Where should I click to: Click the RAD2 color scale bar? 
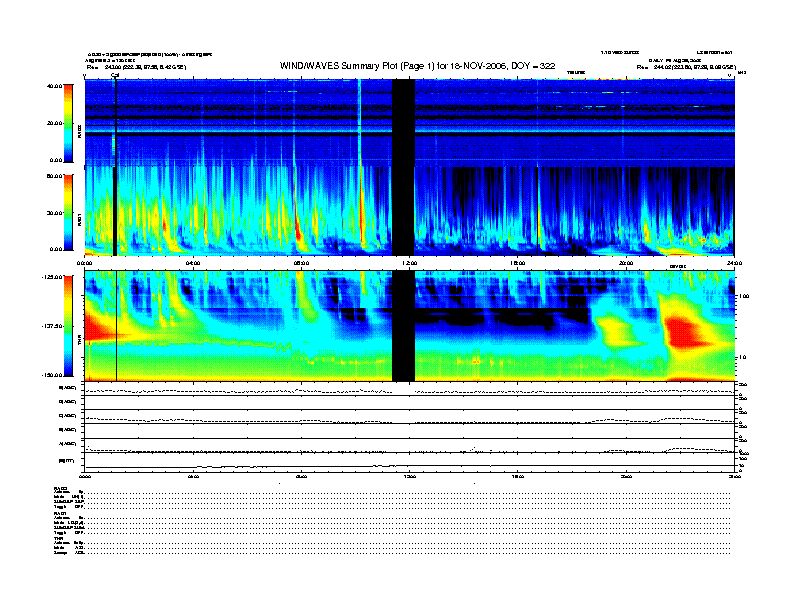(x=68, y=123)
